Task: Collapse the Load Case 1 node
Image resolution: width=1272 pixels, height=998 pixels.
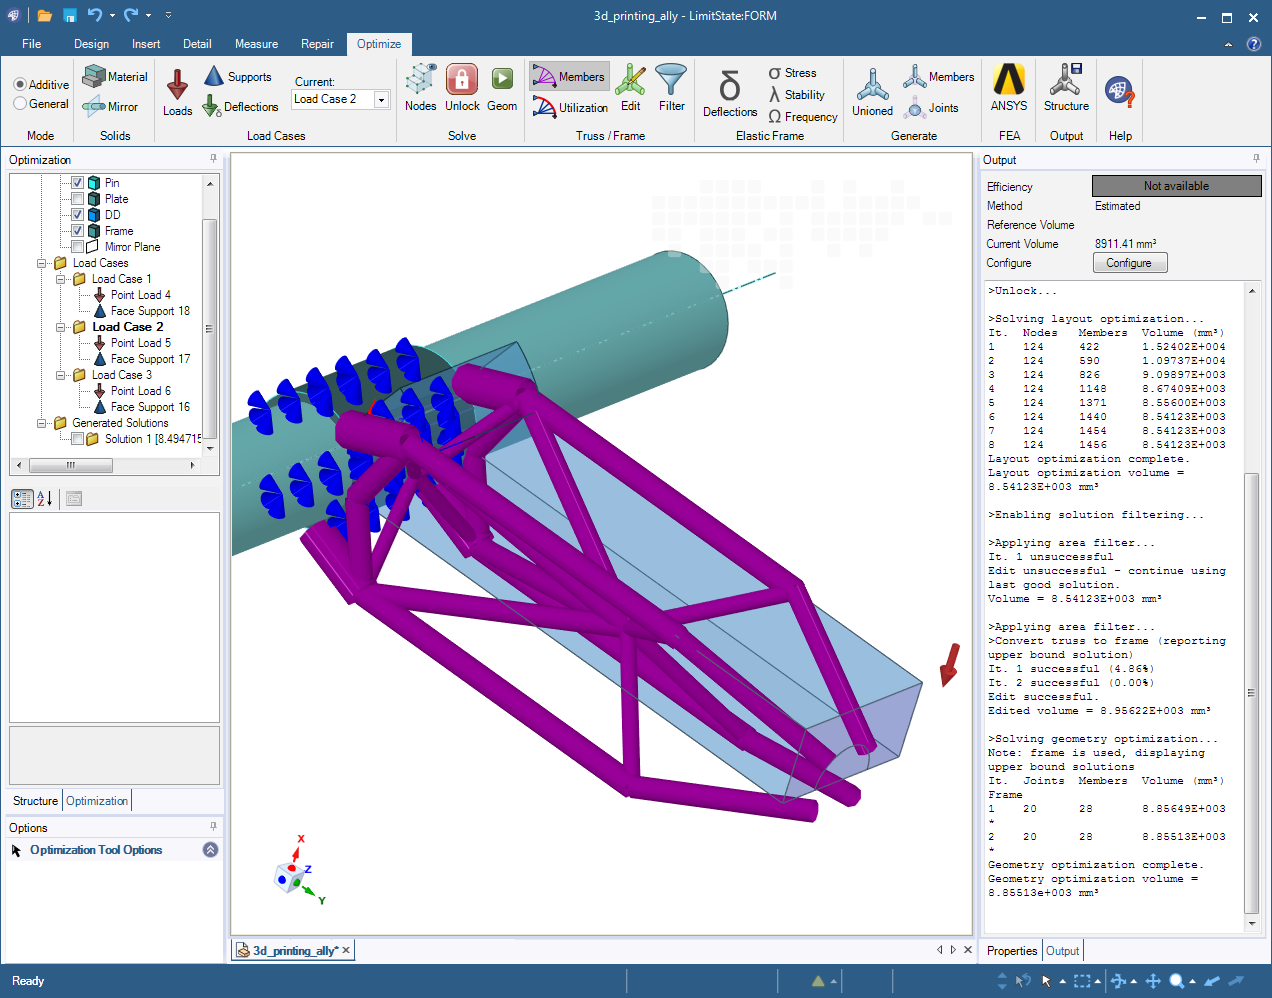Action: pos(61,279)
